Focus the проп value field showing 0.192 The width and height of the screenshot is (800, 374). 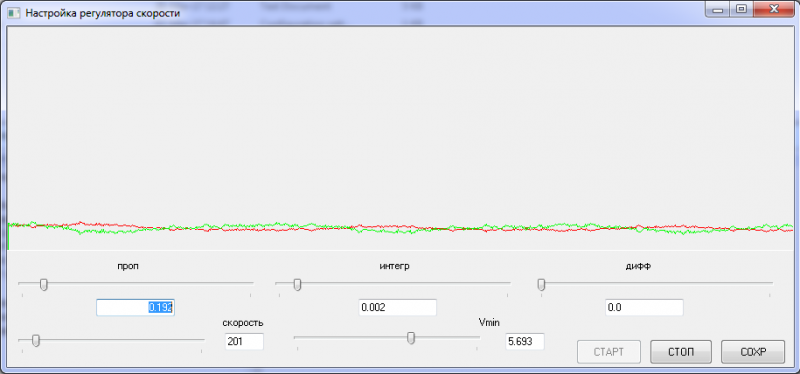[x=136, y=308]
